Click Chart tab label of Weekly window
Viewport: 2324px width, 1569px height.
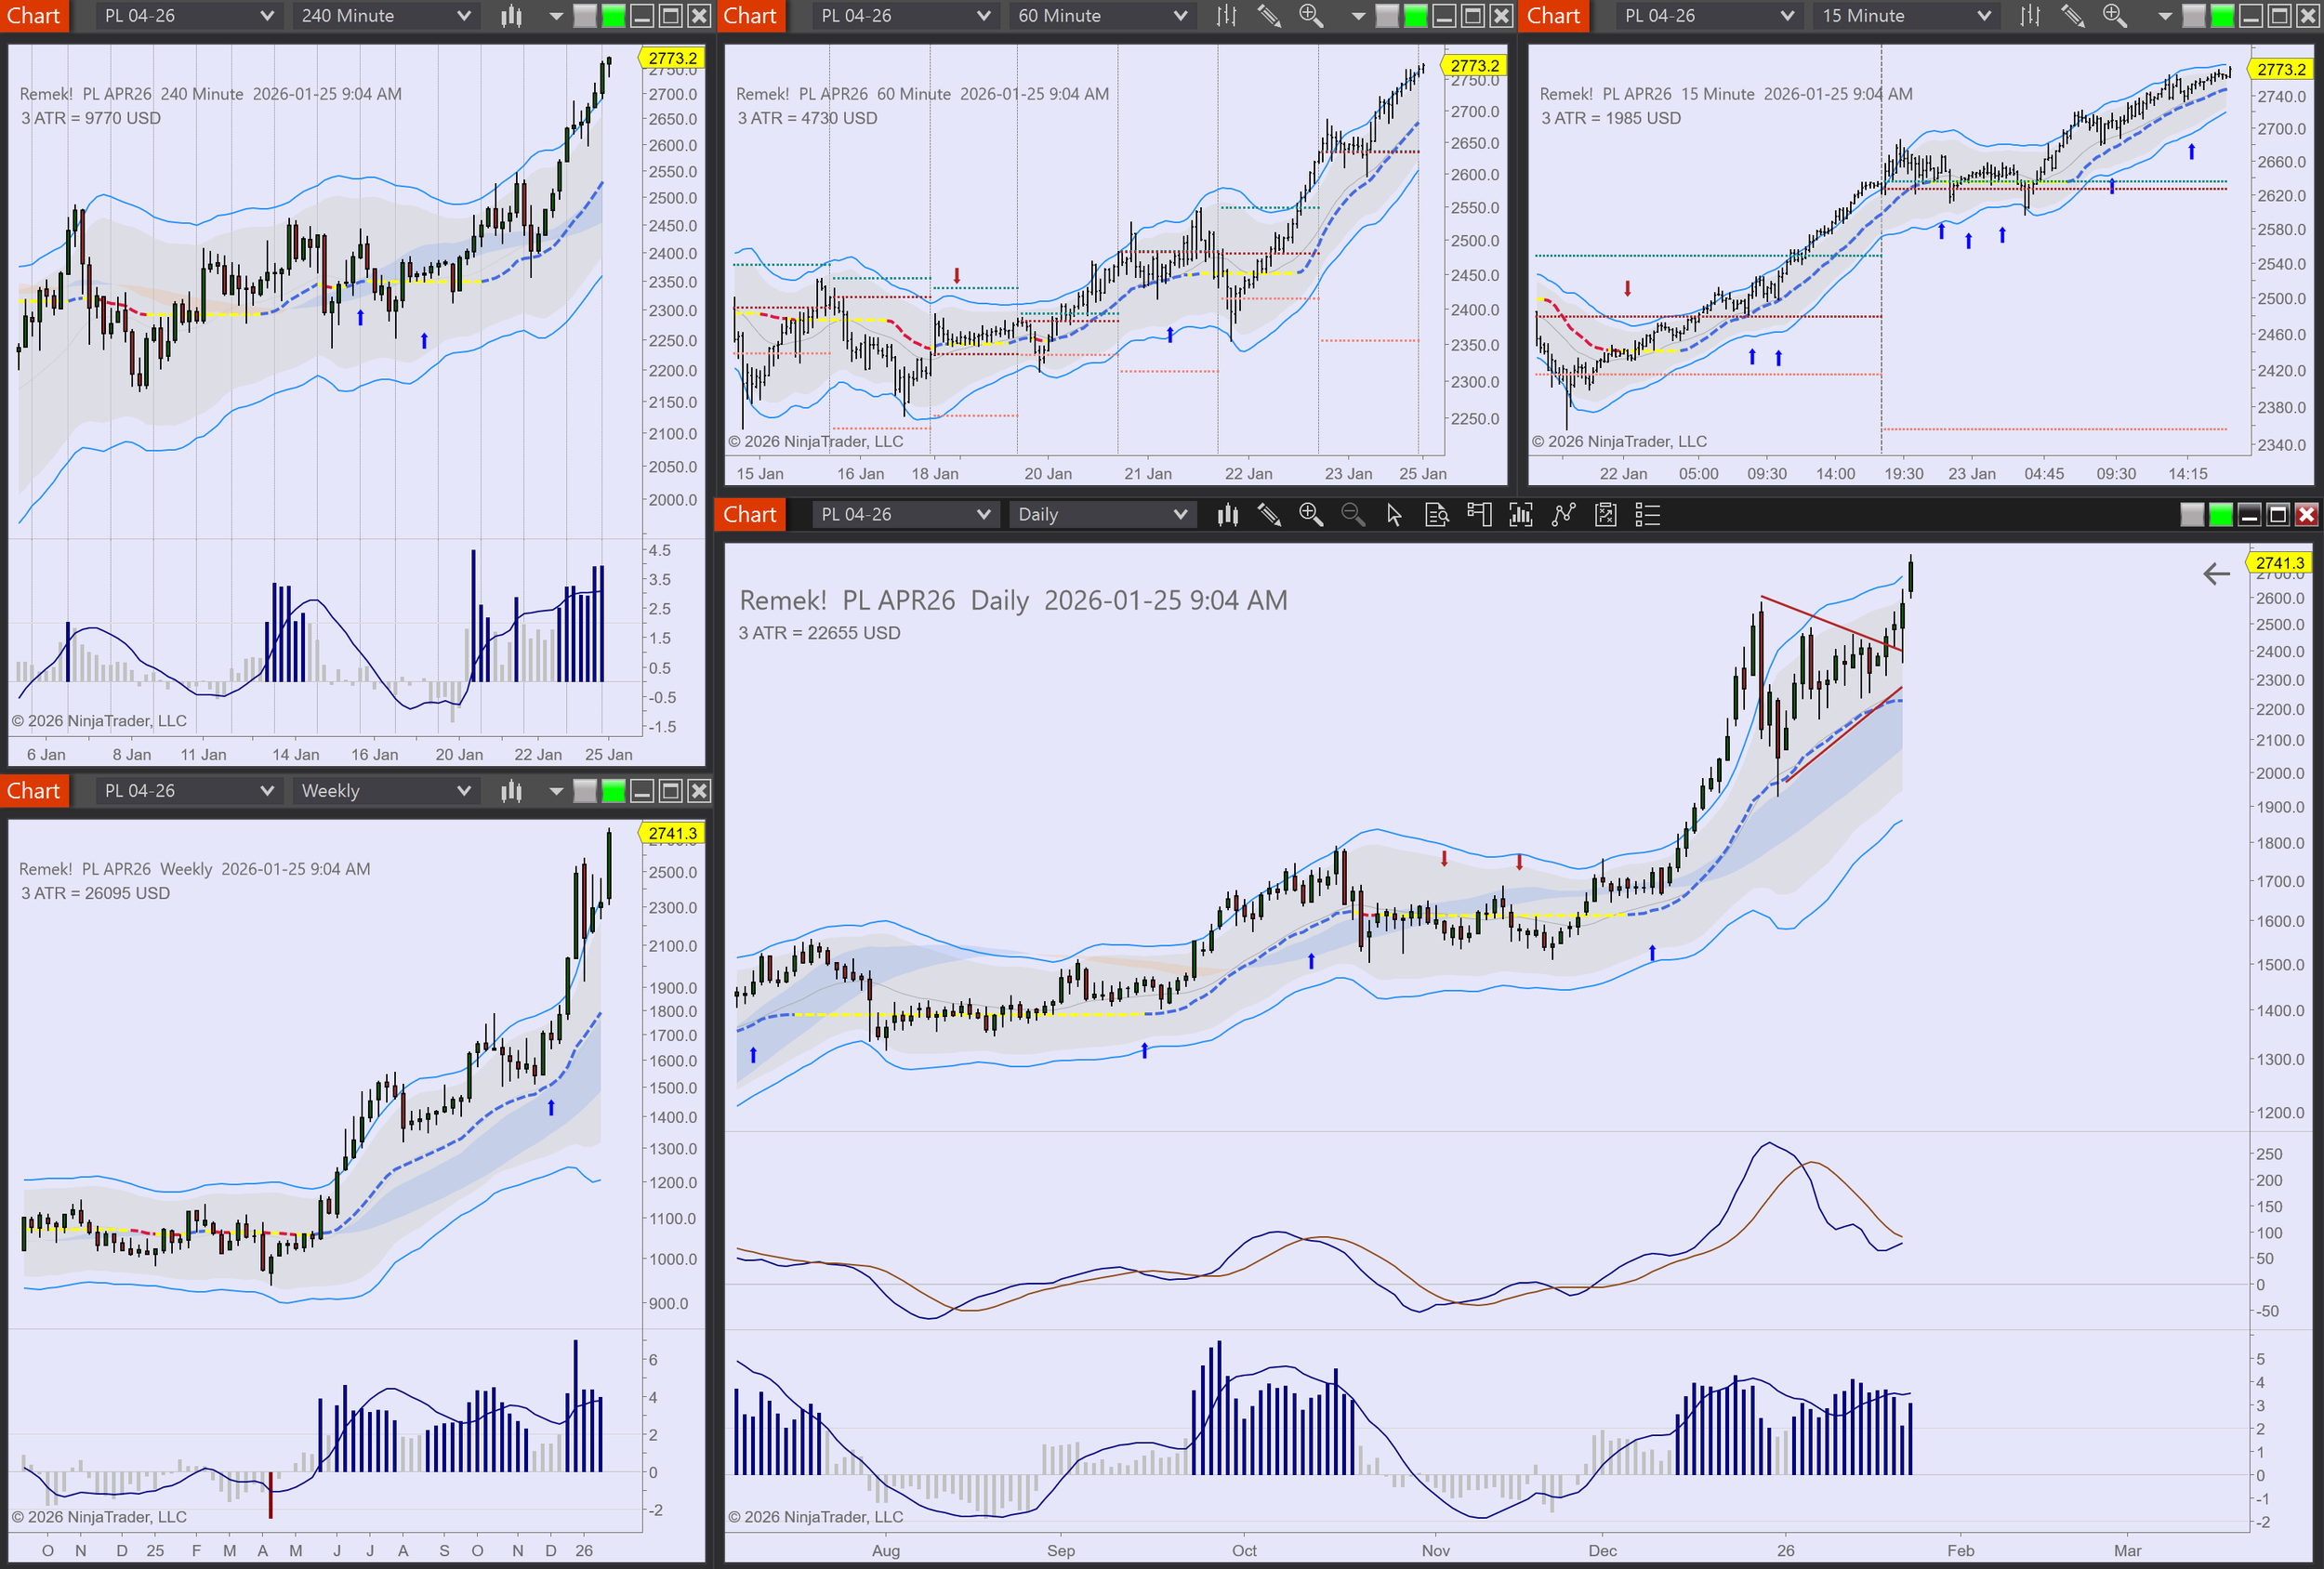tap(34, 791)
